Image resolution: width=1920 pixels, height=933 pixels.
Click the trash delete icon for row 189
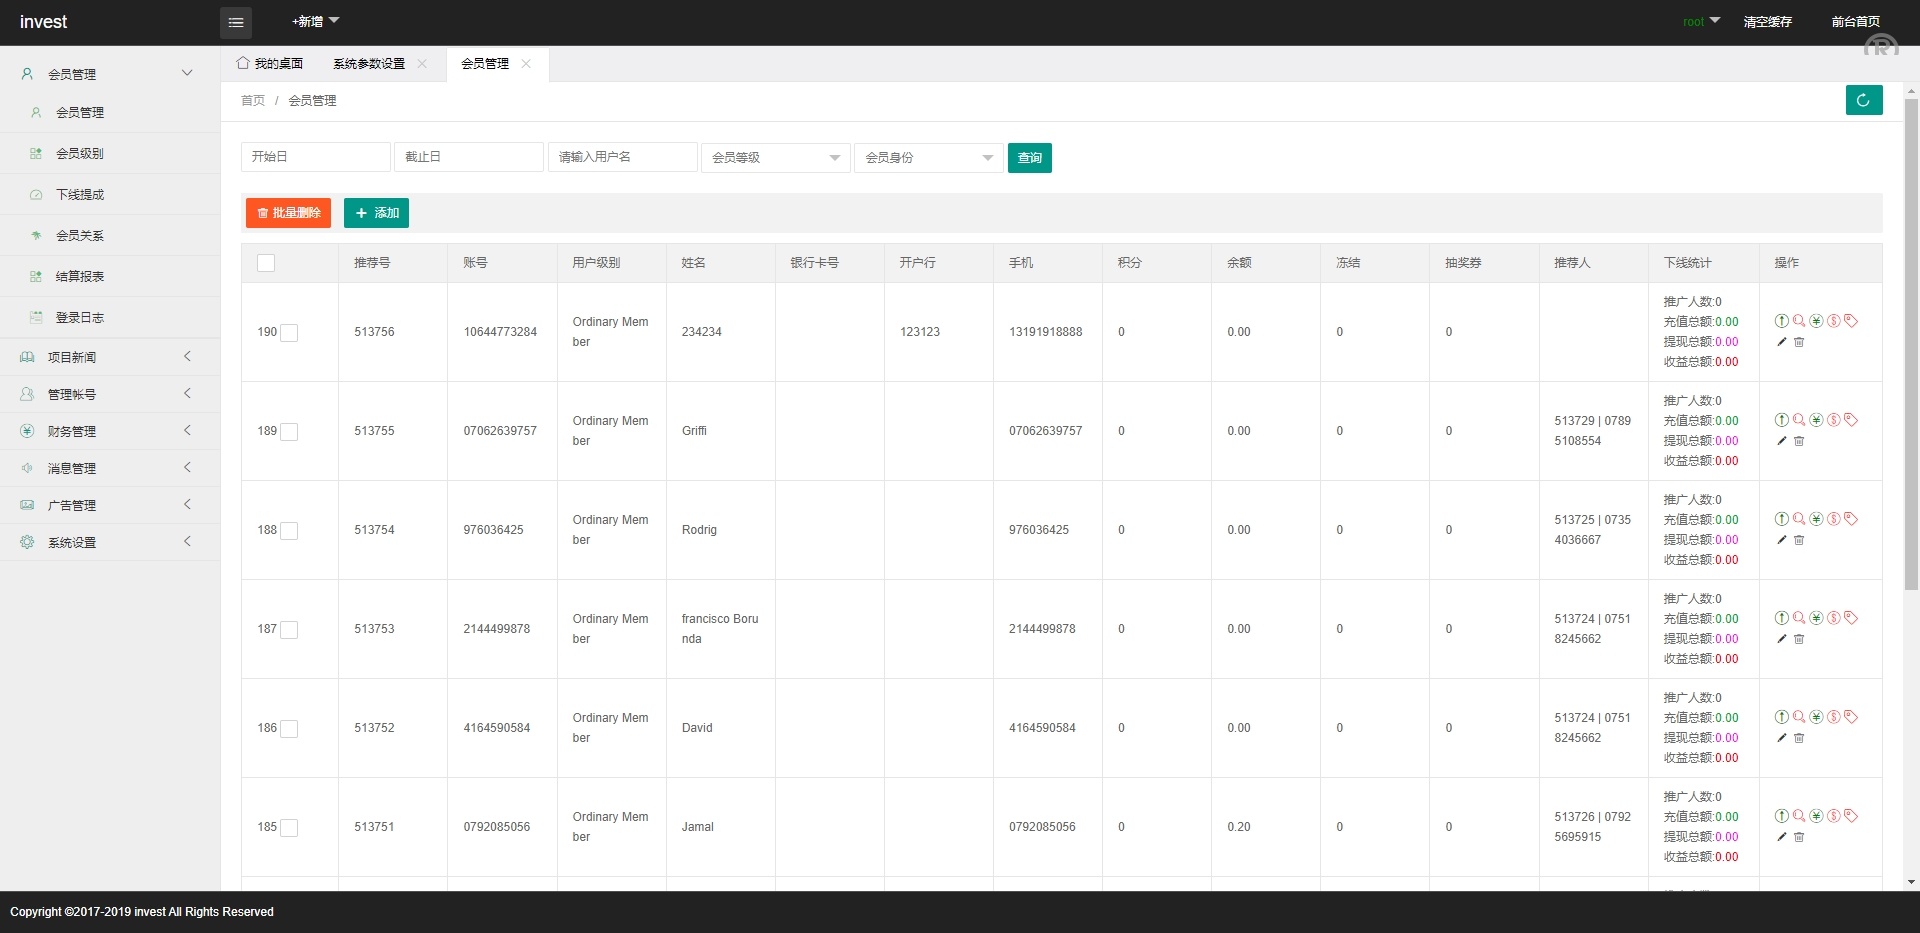pos(1799,441)
